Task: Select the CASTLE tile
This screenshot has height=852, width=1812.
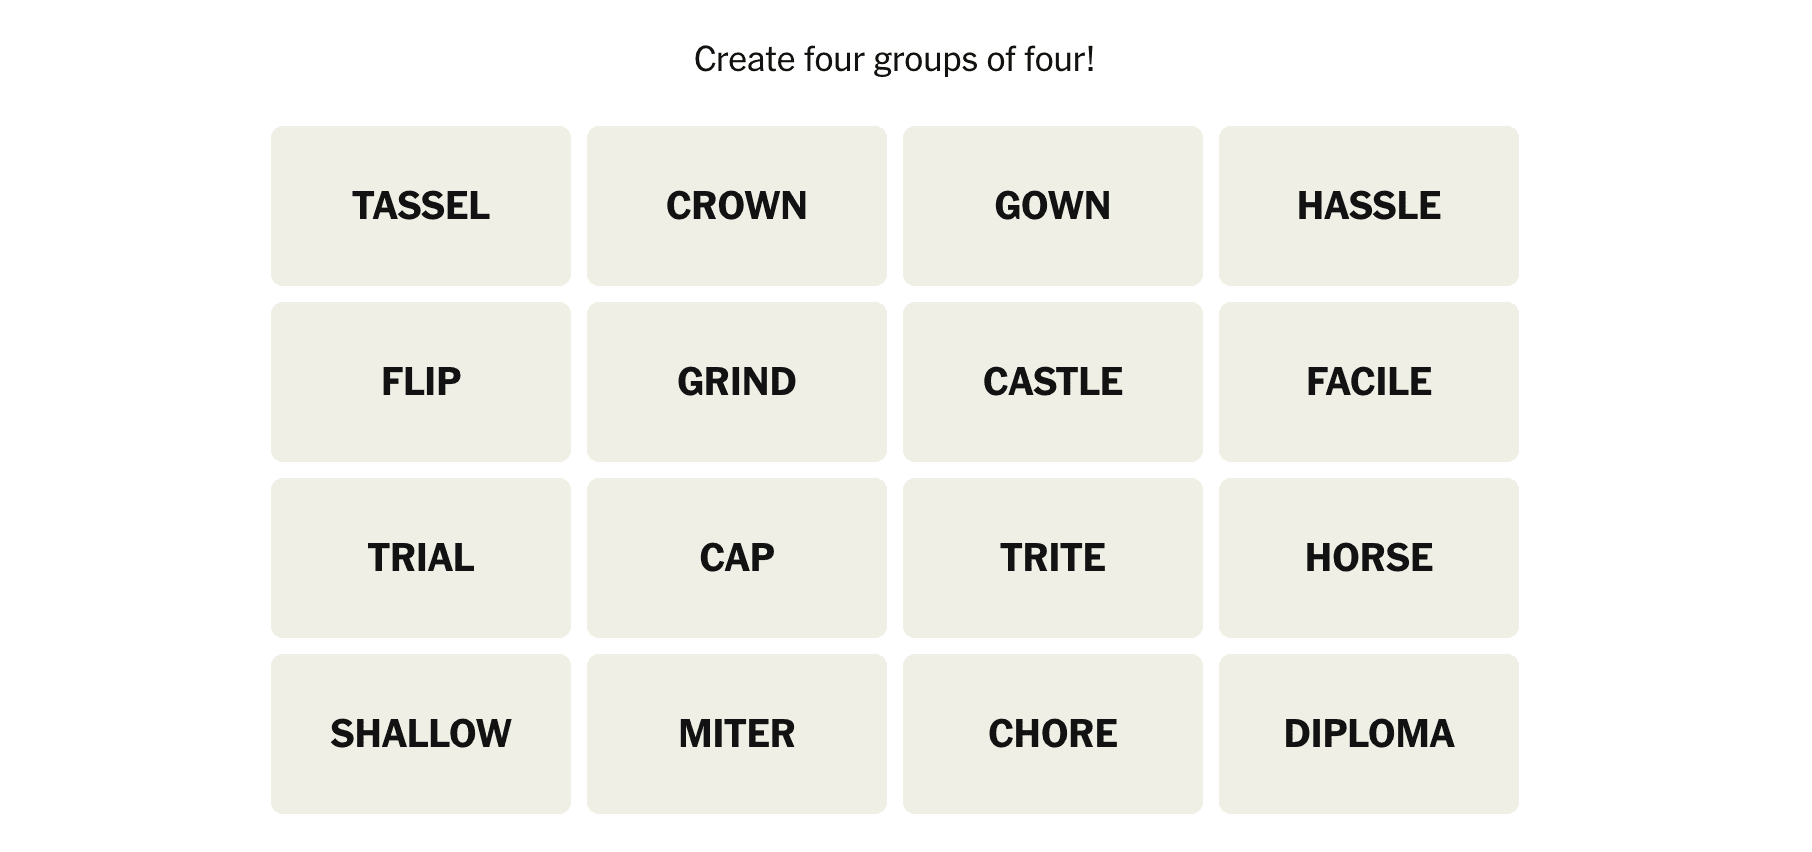Action: click(1052, 382)
